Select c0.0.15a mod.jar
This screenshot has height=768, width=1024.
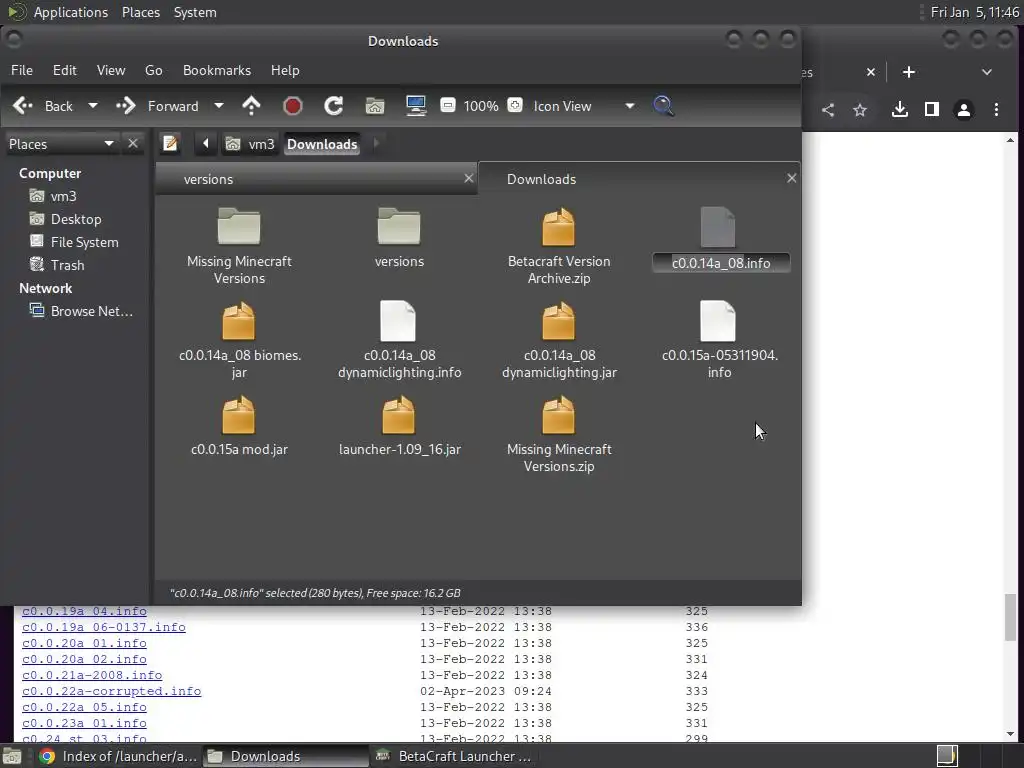(x=239, y=426)
